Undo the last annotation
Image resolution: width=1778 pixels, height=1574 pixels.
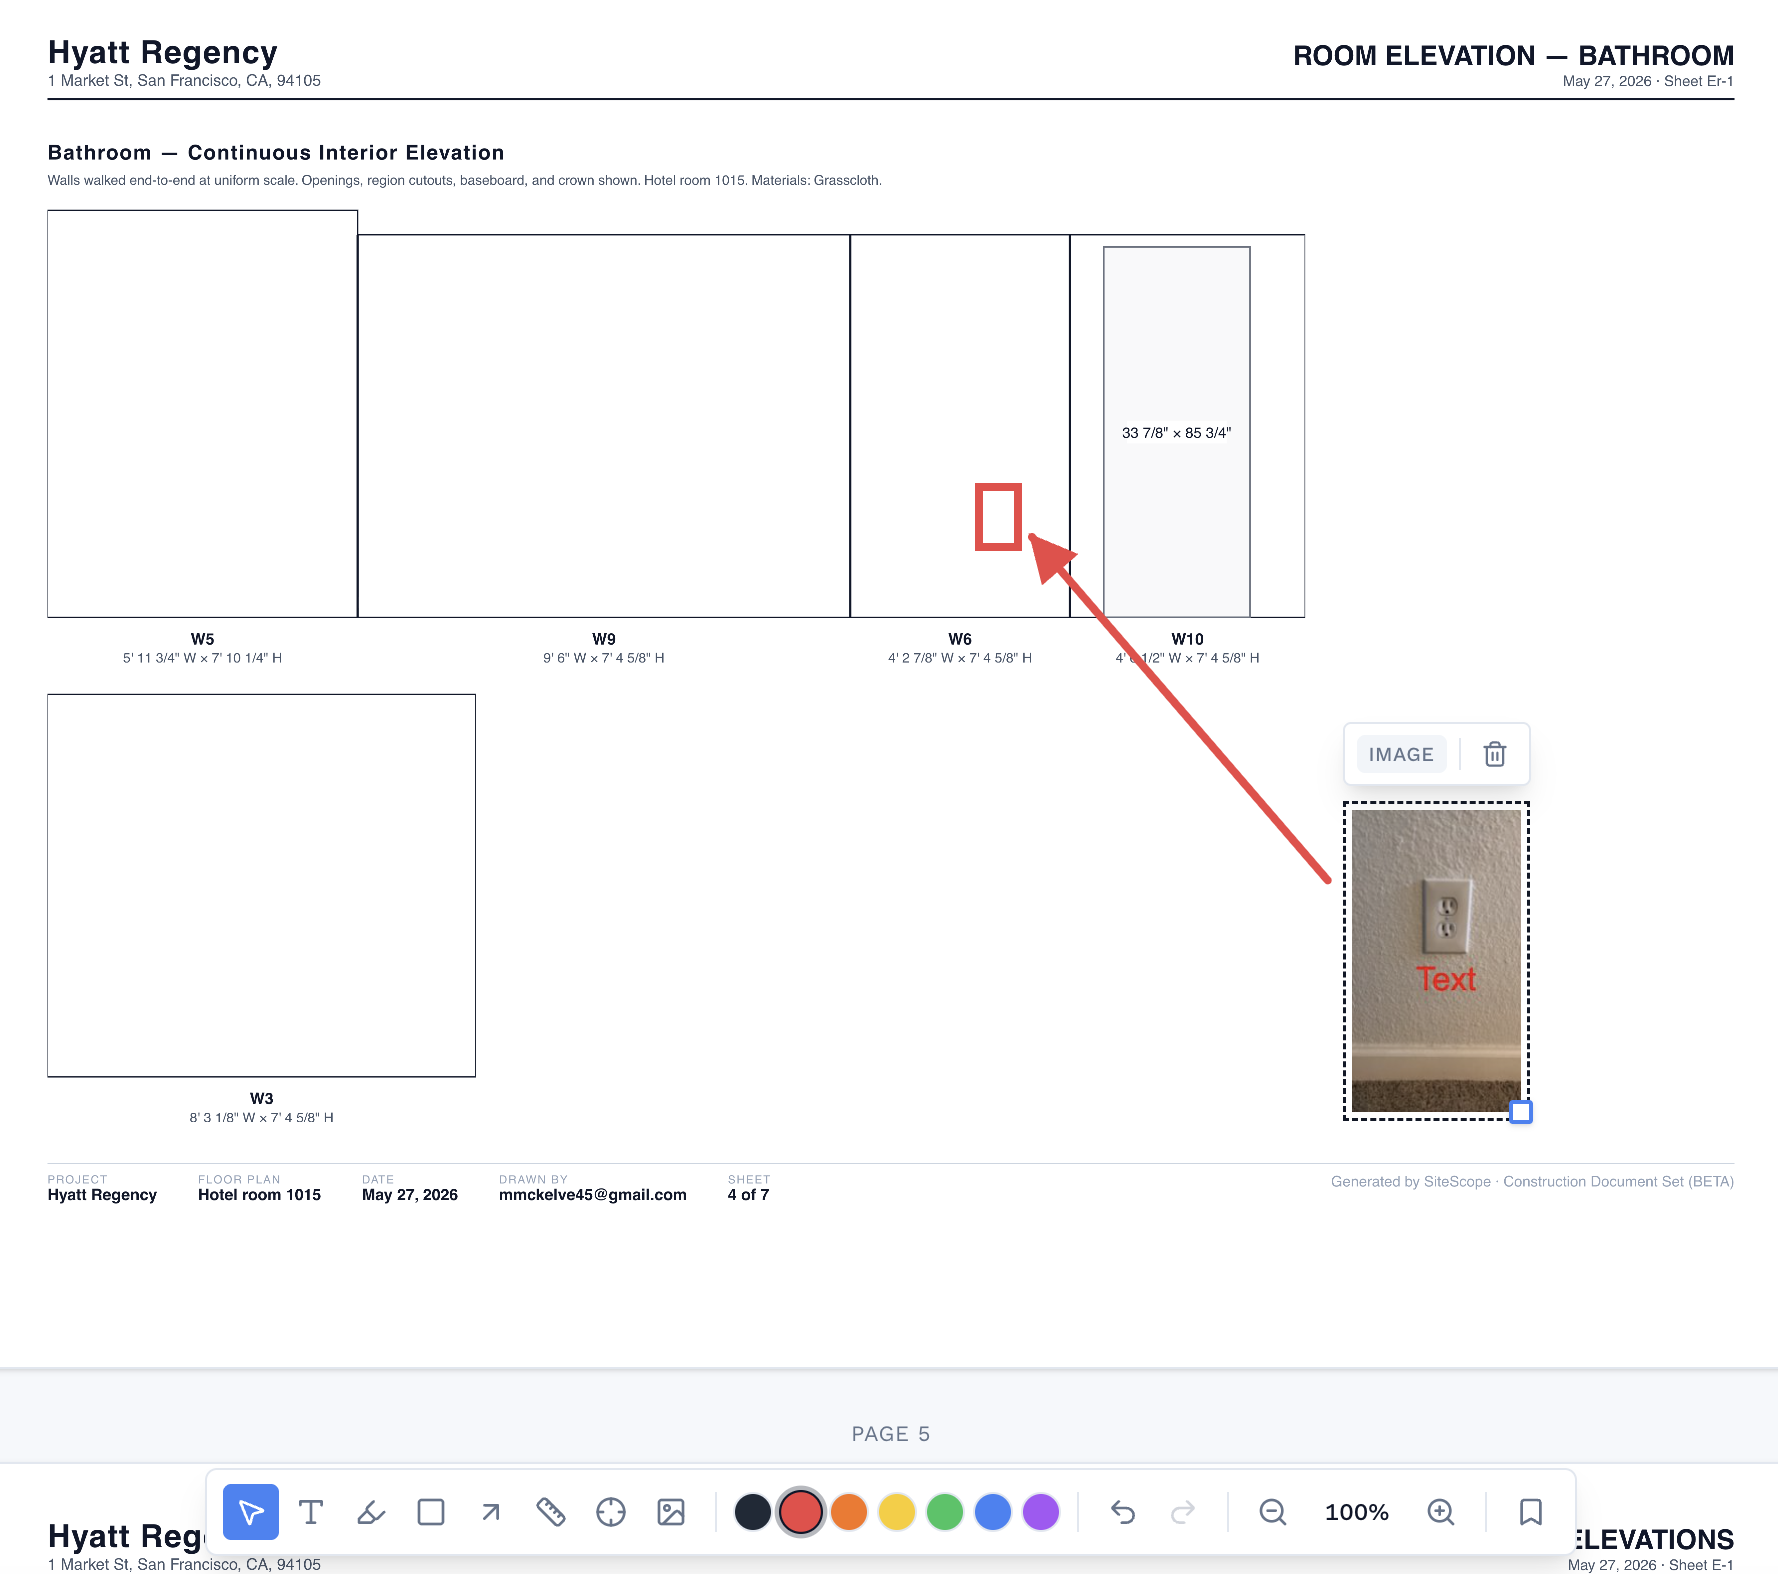pos(1123,1512)
